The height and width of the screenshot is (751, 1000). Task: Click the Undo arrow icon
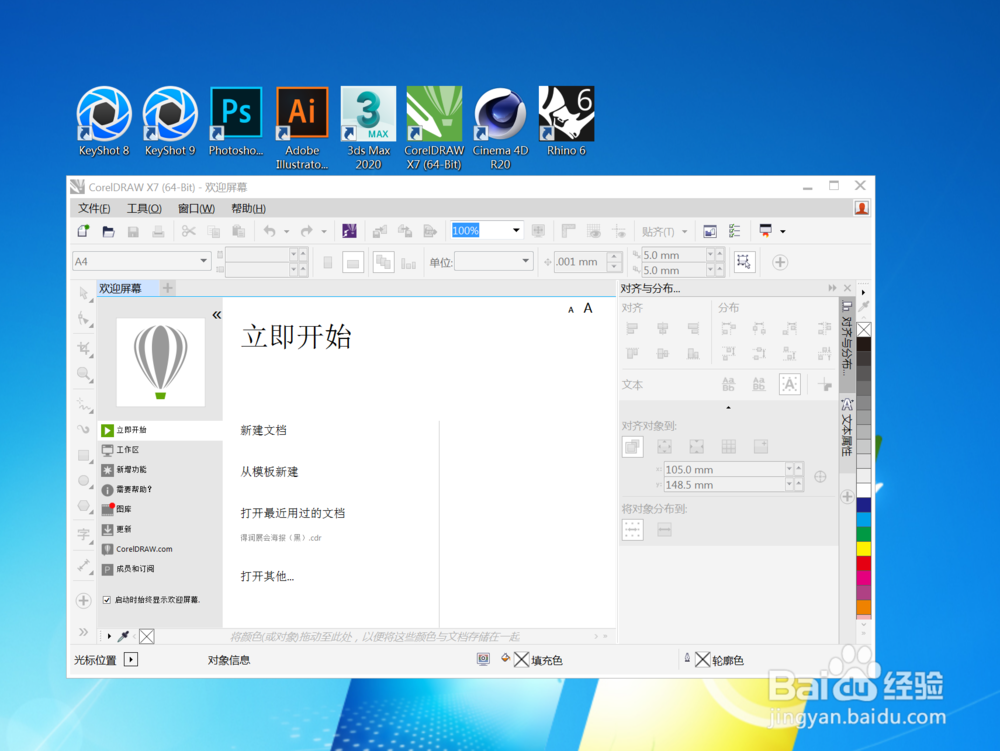[x=269, y=231]
